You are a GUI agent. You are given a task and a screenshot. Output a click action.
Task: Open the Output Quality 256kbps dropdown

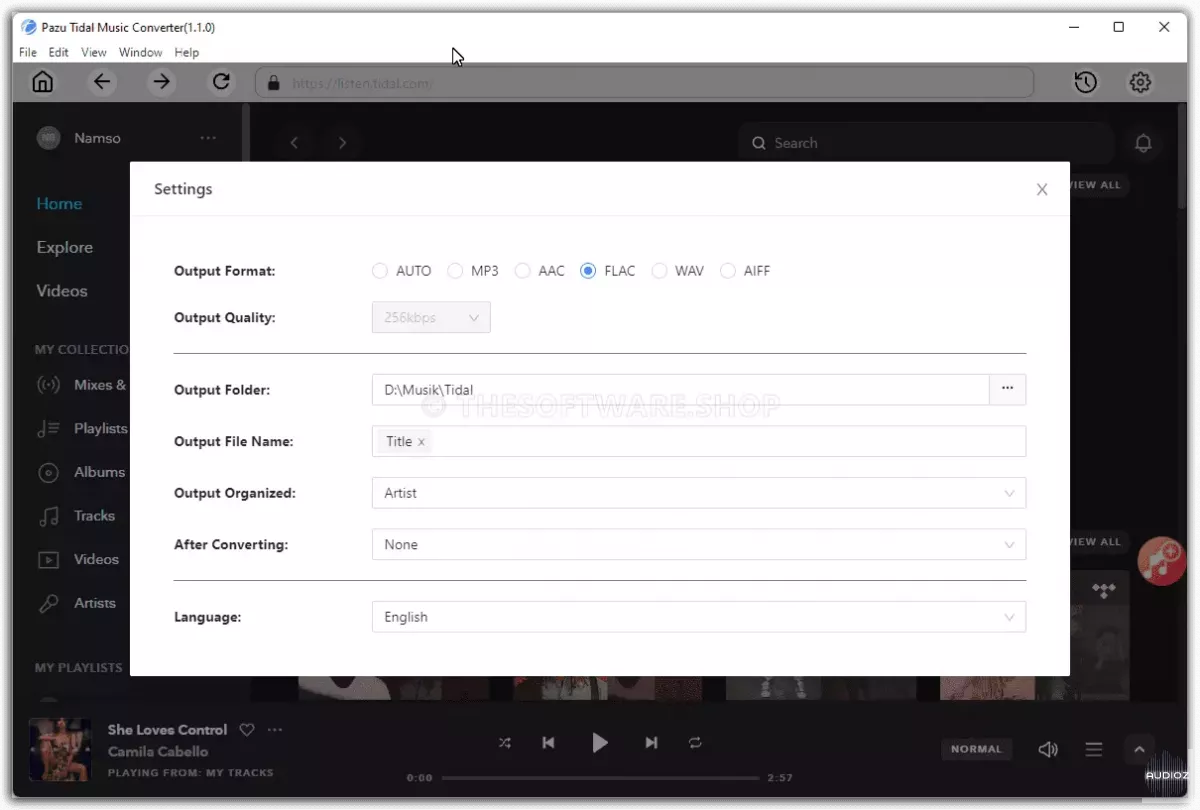pos(431,318)
